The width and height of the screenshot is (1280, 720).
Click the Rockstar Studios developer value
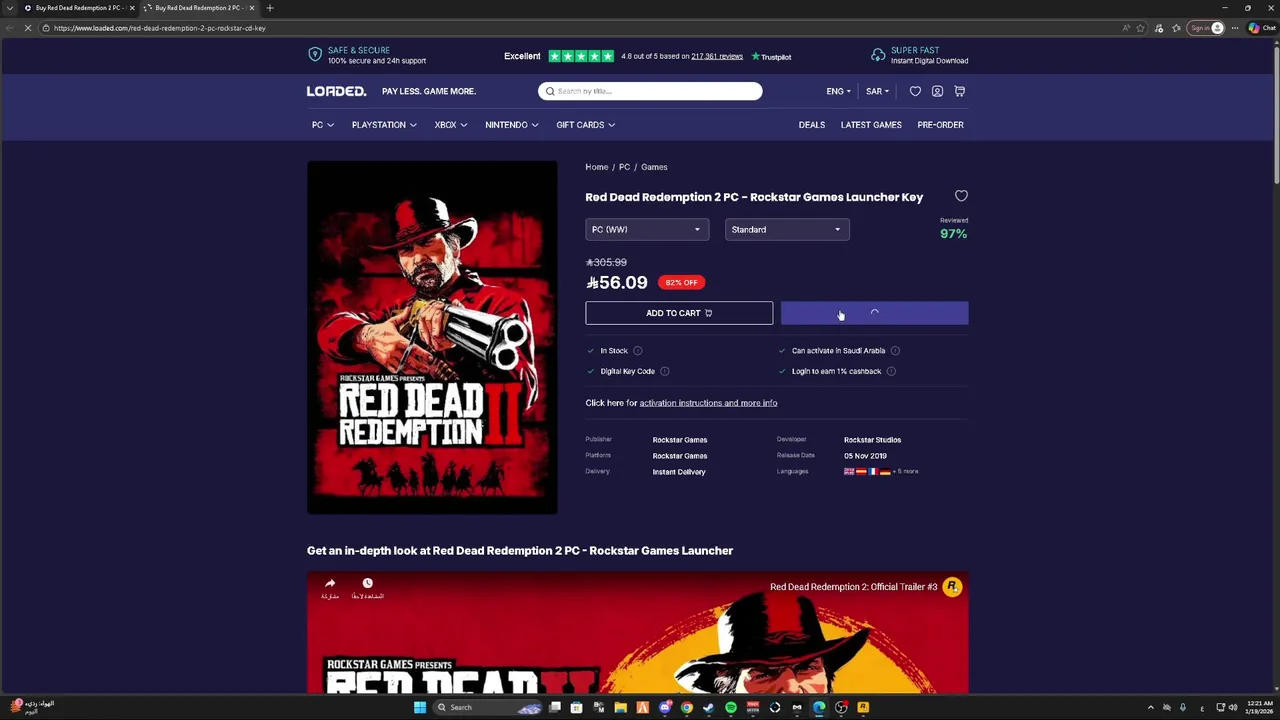click(x=872, y=440)
